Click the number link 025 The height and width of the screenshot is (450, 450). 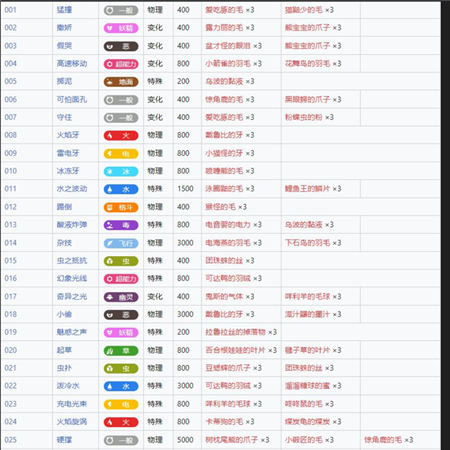click(10, 440)
